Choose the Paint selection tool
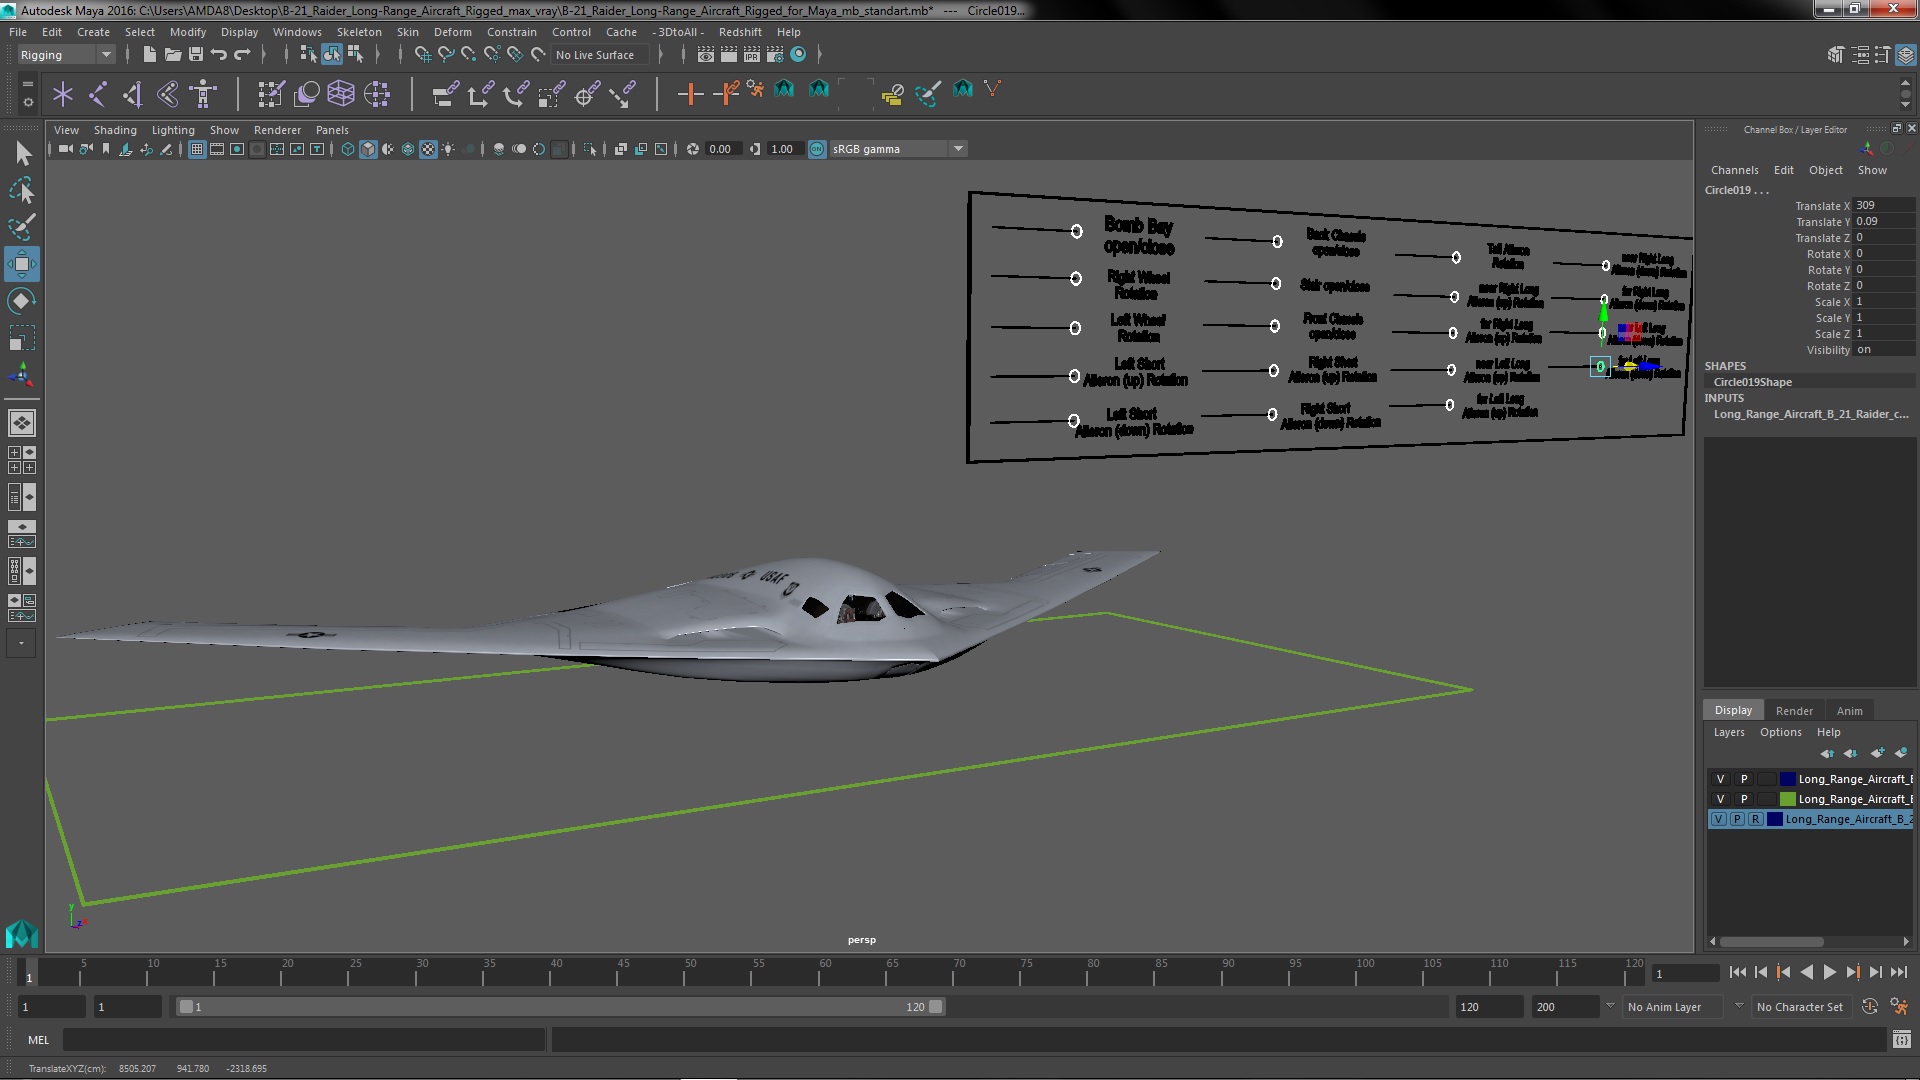Viewport: 1920px width, 1080px height. pyautogui.click(x=22, y=227)
